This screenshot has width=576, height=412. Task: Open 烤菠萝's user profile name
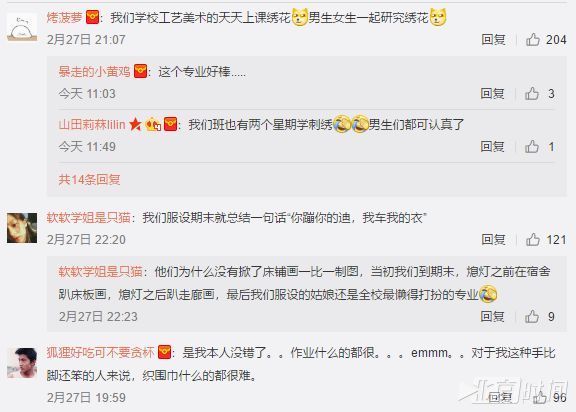[x=65, y=17]
